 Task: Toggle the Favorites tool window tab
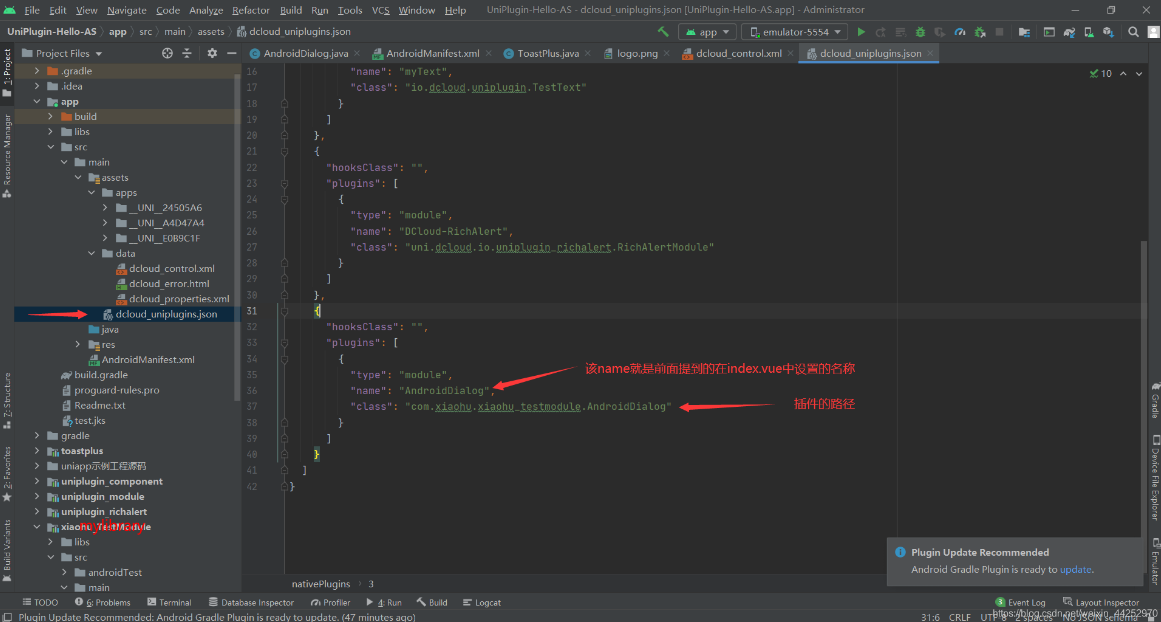[7, 474]
